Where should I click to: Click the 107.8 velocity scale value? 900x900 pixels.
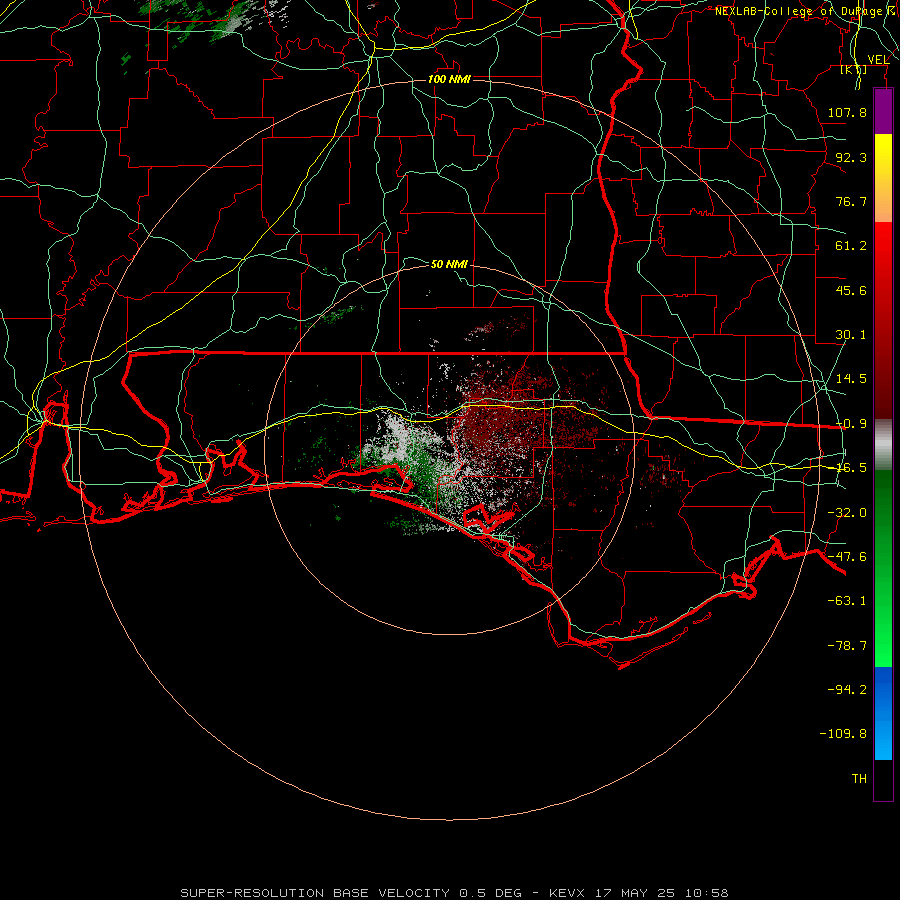tap(847, 112)
